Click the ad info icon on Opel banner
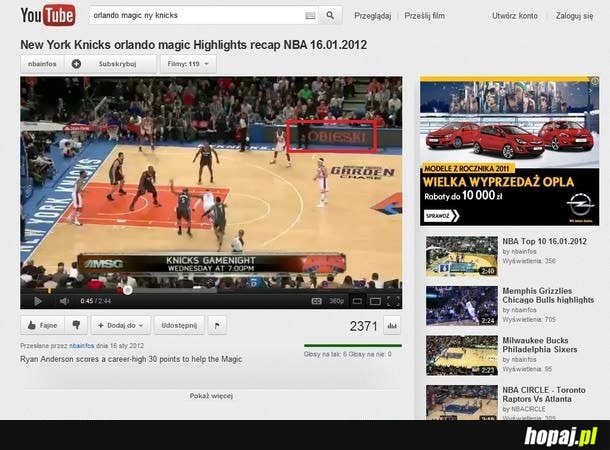The height and width of the screenshot is (450, 610). pos(594,81)
